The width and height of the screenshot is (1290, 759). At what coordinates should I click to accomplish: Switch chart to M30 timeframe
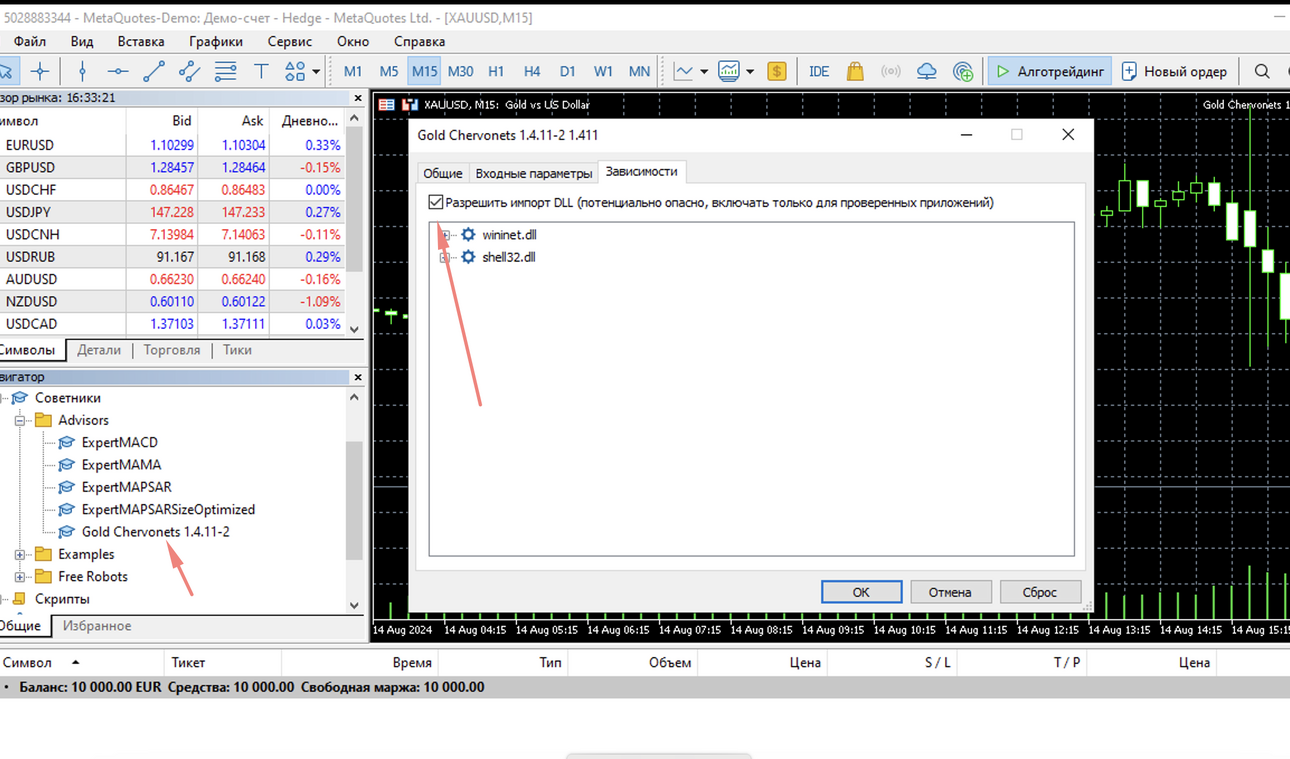pyautogui.click(x=461, y=71)
